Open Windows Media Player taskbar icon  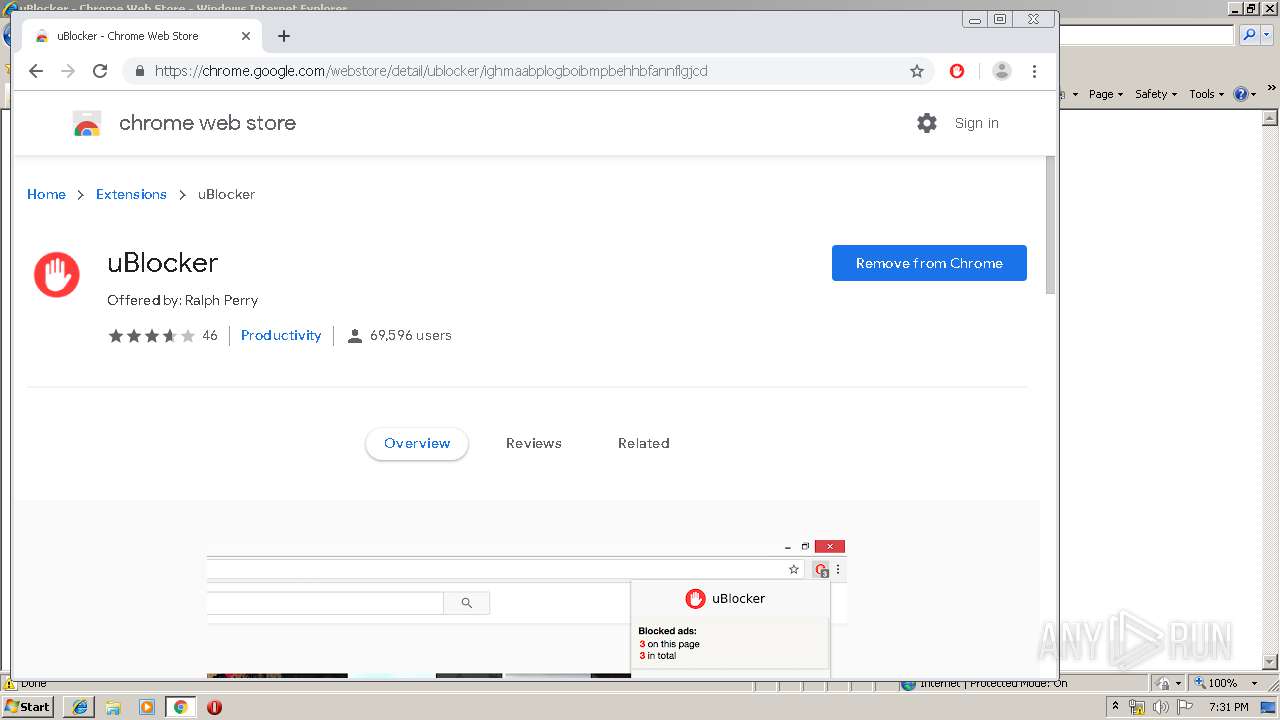pyautogui.click(x=147, y=706)
